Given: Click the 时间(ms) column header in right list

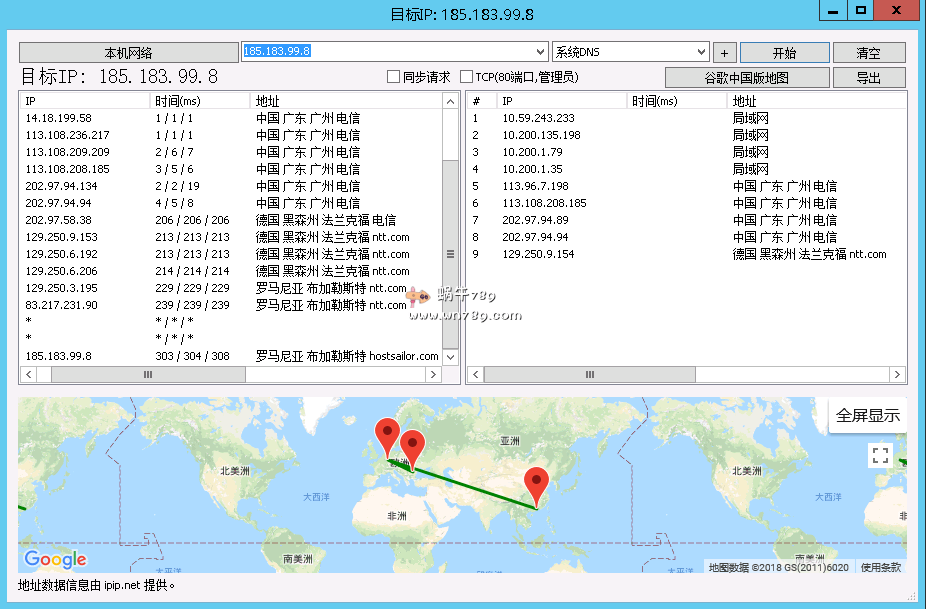Looking at the screenshot, I should tap(677, 101).
